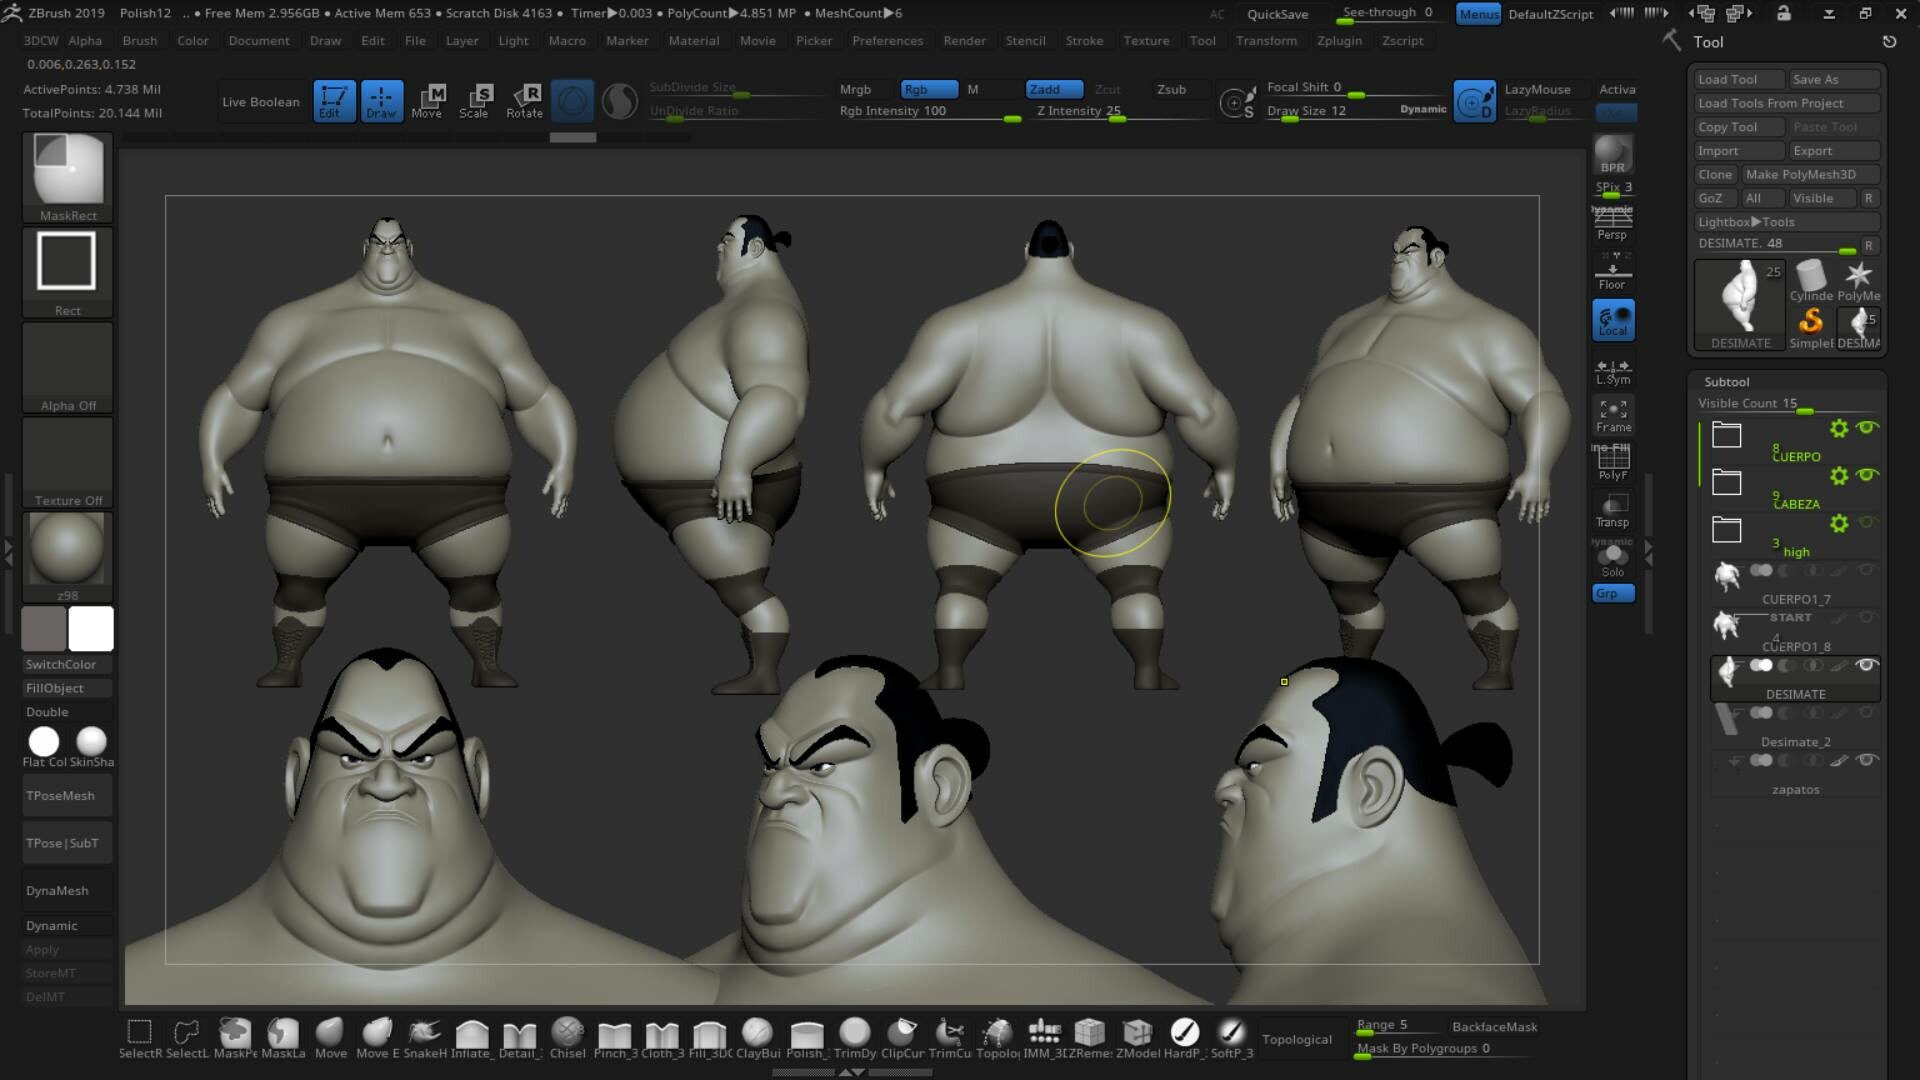Hide CABEZA folder with eye icon
1920x1080 pixels.
(1867, 475)
